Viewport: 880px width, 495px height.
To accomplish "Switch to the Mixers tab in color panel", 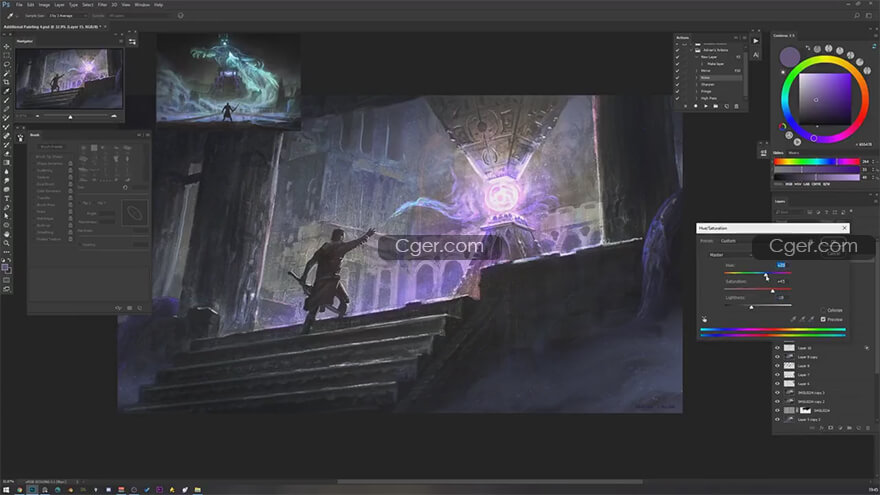I will (794, 153).
